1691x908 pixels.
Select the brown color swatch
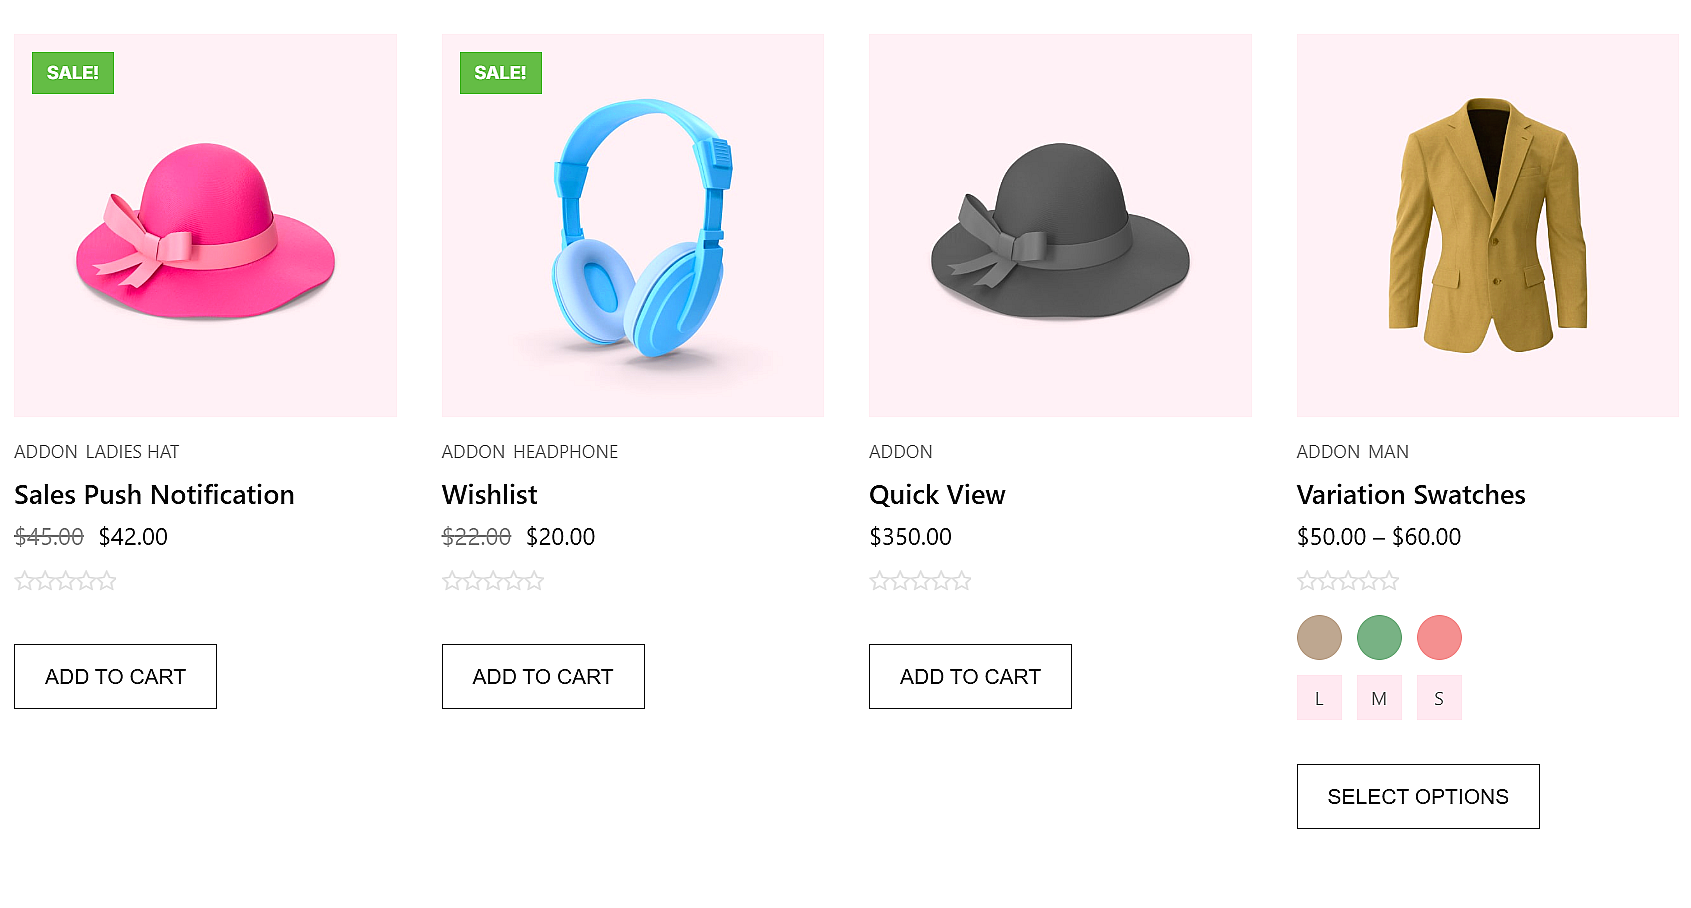pyautogui.click(x=1319, y=637)
